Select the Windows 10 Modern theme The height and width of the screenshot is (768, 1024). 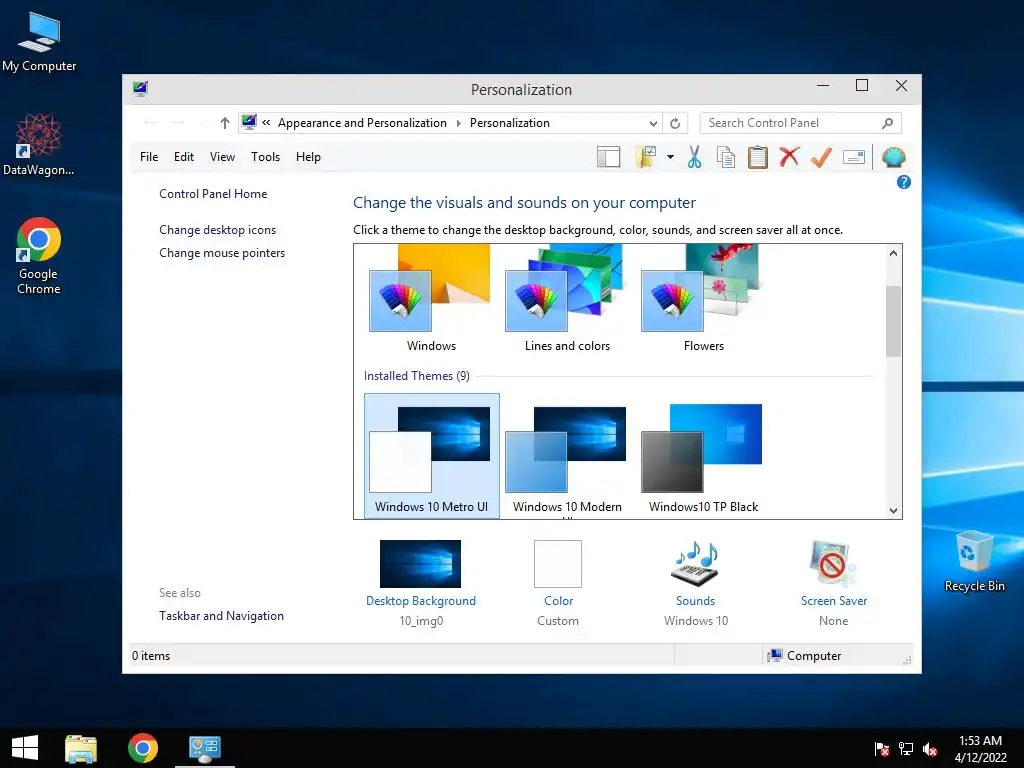567,456
